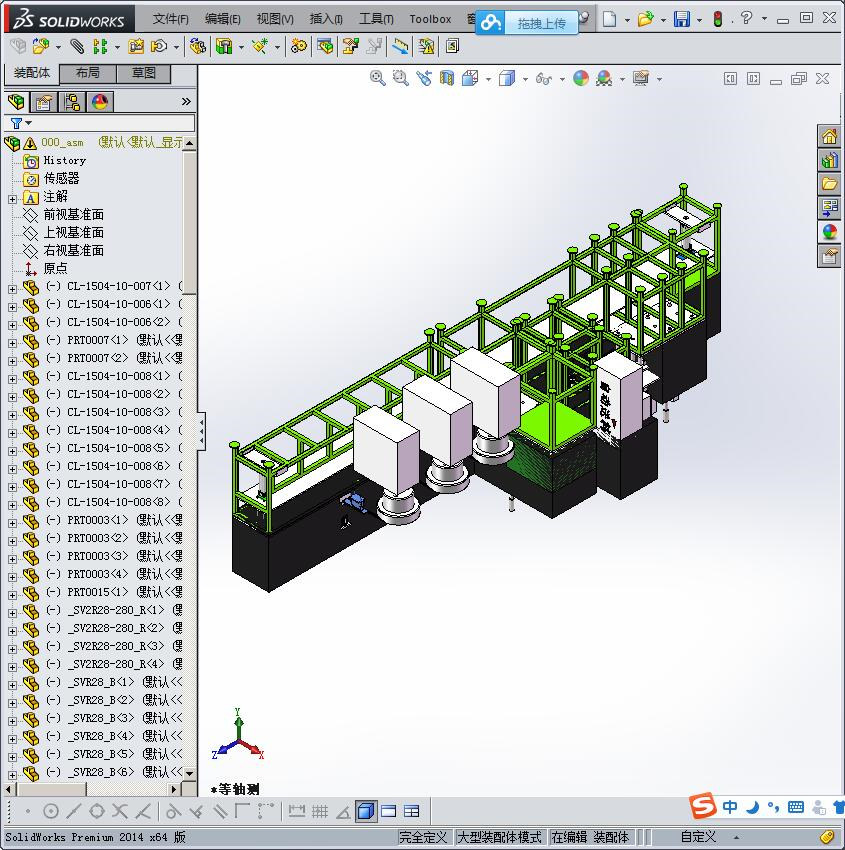This screenshot has width=845, height=850.
Task: Click the View Orientation cube icon
Action: coord(470,79)
